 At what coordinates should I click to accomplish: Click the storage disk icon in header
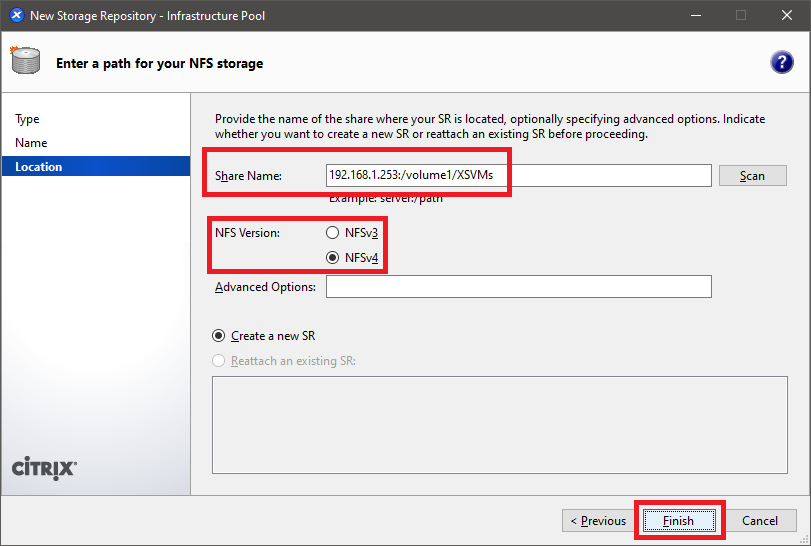(25, 61)
